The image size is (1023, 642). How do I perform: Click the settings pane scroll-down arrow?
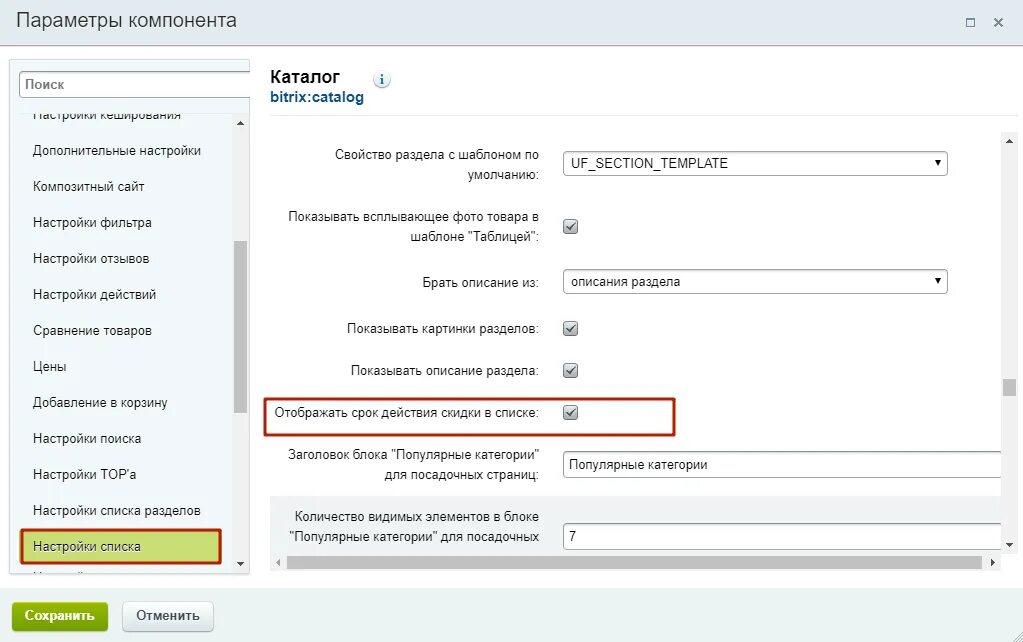(1009, 545)
